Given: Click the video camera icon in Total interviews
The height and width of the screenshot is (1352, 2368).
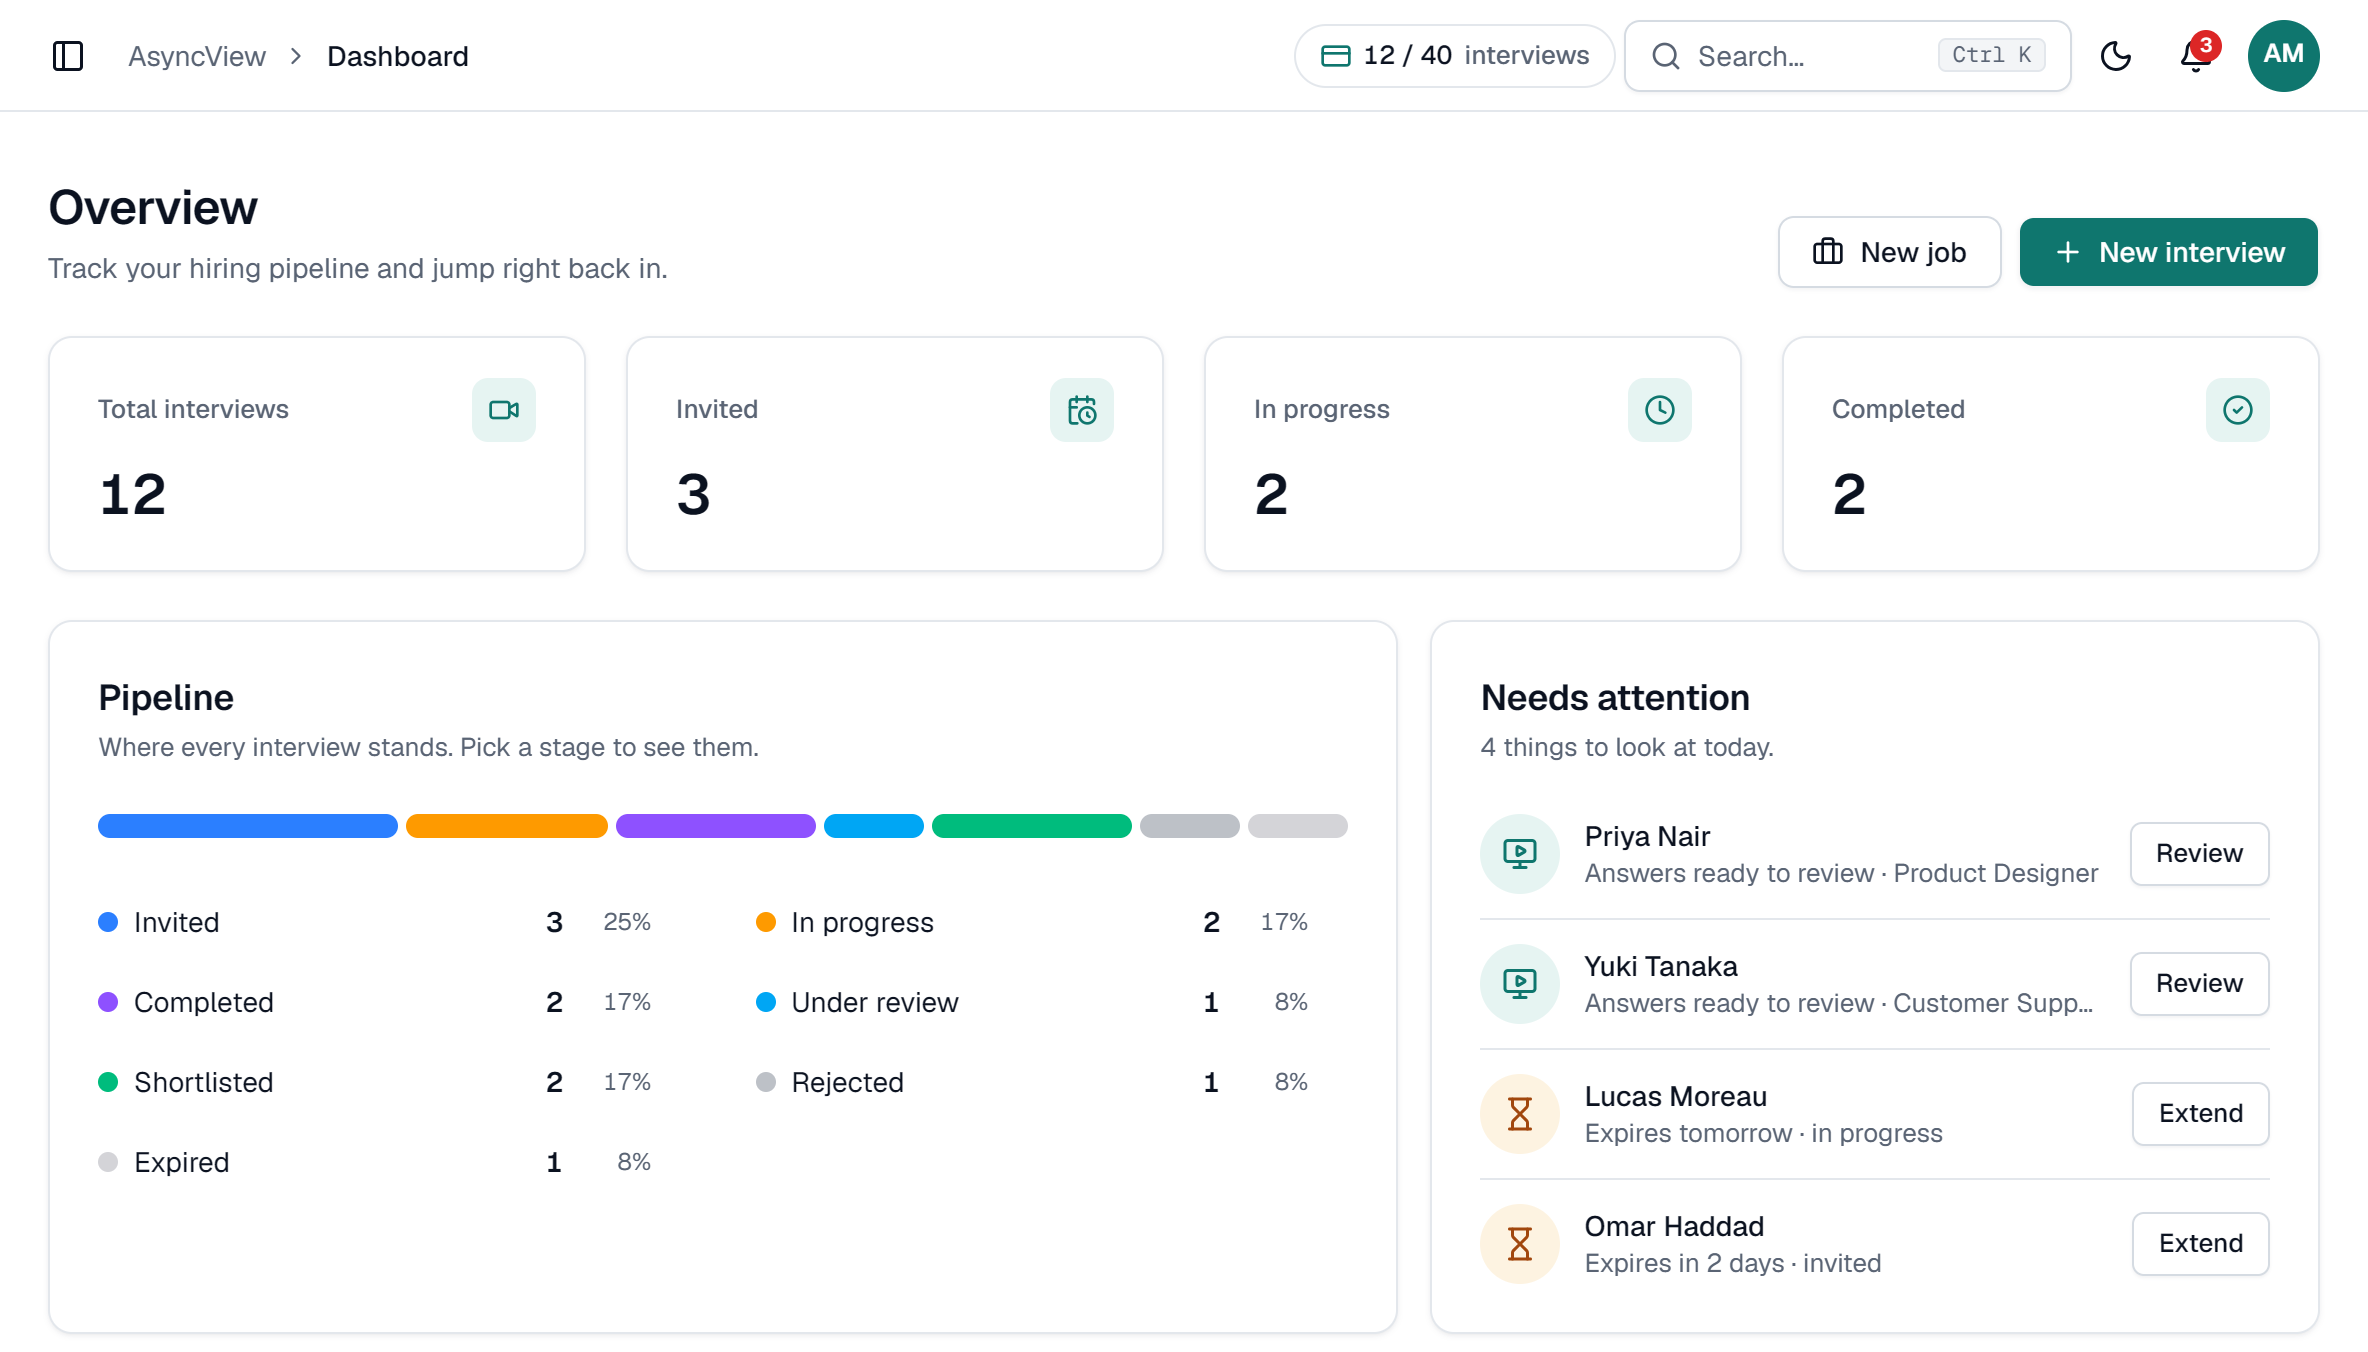Looking at the screenshot, I should tap(504, 410).
